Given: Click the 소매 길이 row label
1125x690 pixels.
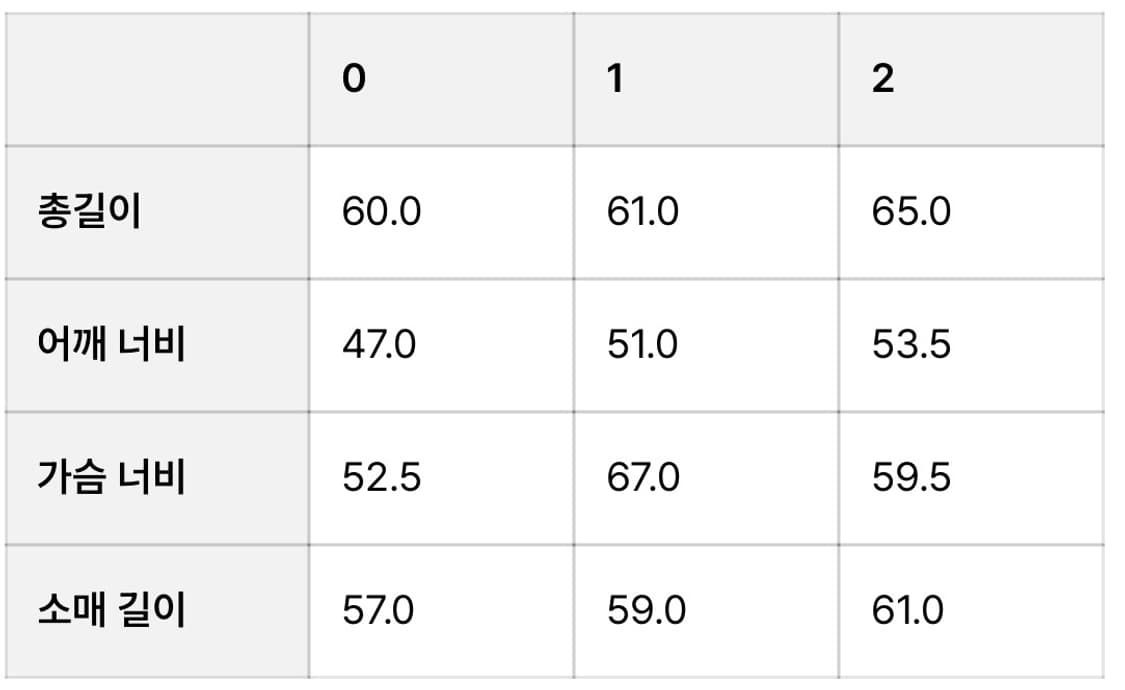Looking at the screenshot, I should pos(110,610).
